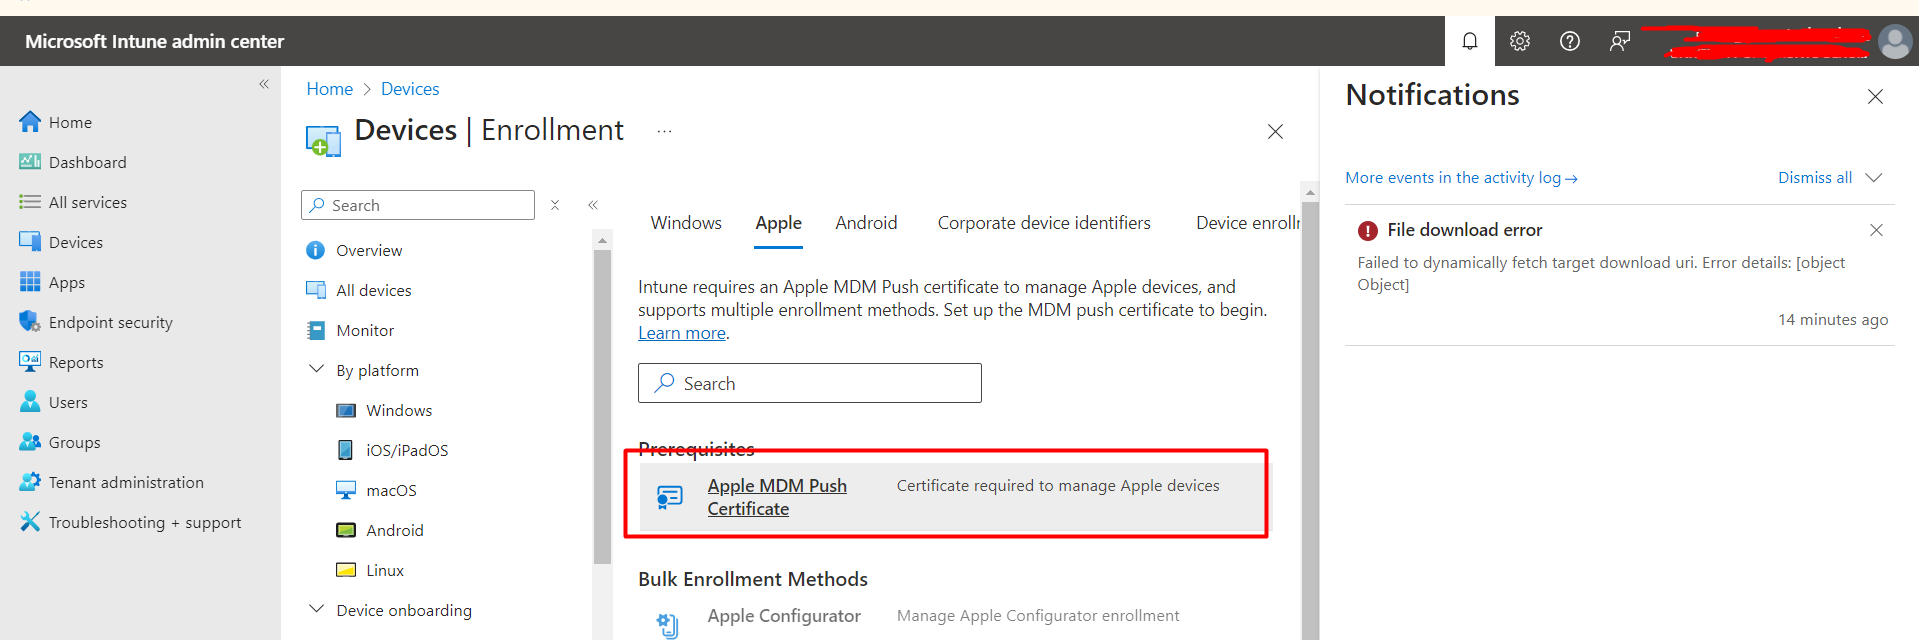Open More events in the activity log
Screen dimensions: 1919x640
[1461, 177]
